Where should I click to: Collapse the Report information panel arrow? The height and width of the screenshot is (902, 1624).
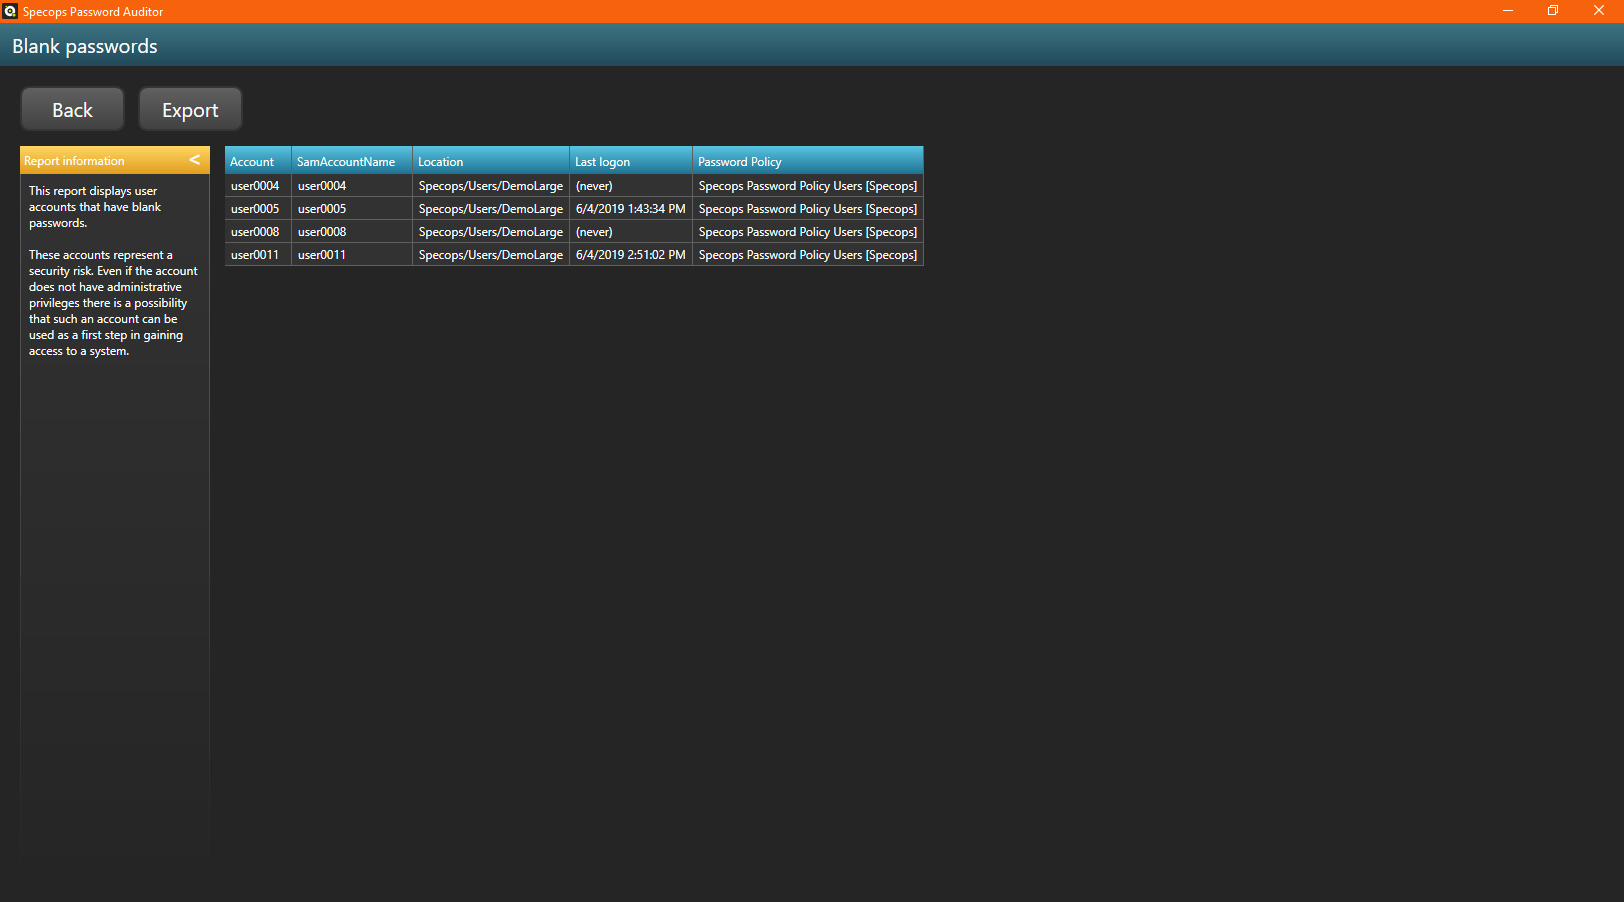coord(195,160)
